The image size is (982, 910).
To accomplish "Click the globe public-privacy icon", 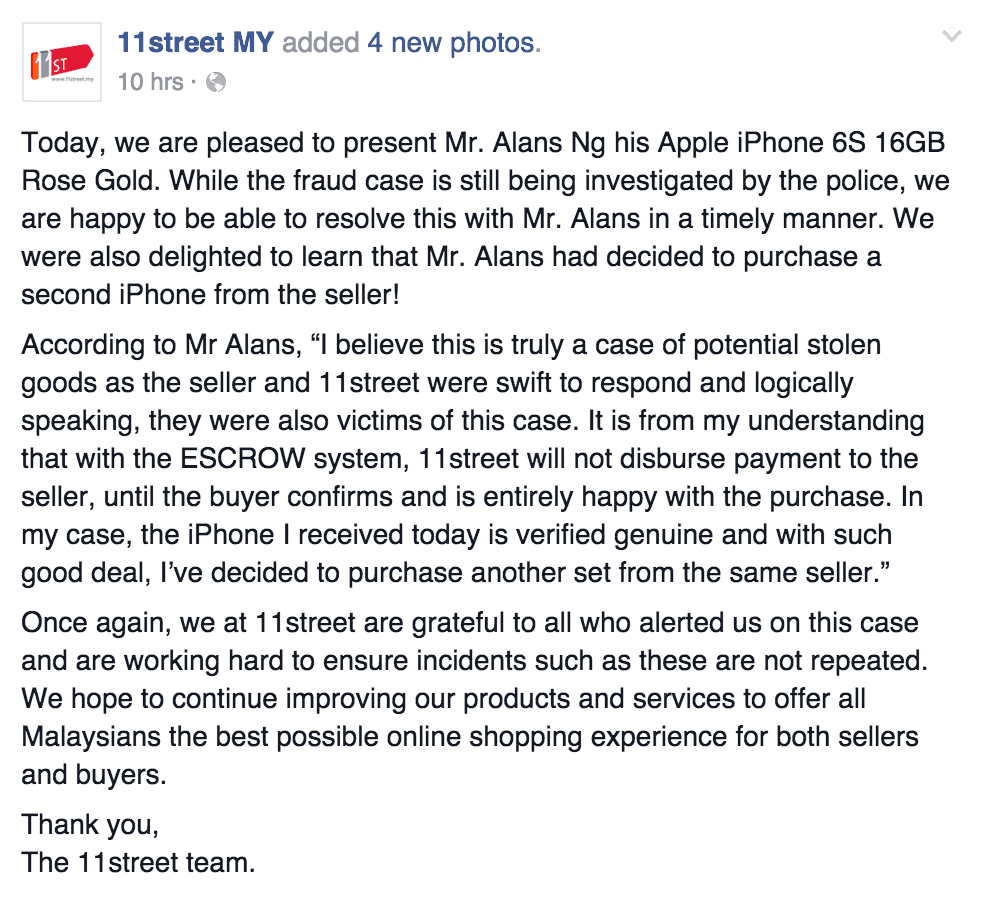I will click(216, 82).
